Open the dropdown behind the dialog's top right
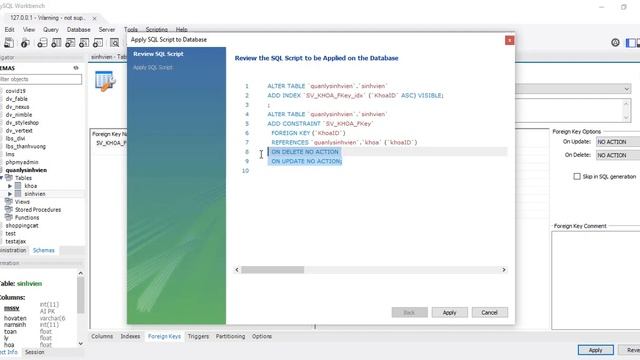640x360 pixels. (627, 89)
